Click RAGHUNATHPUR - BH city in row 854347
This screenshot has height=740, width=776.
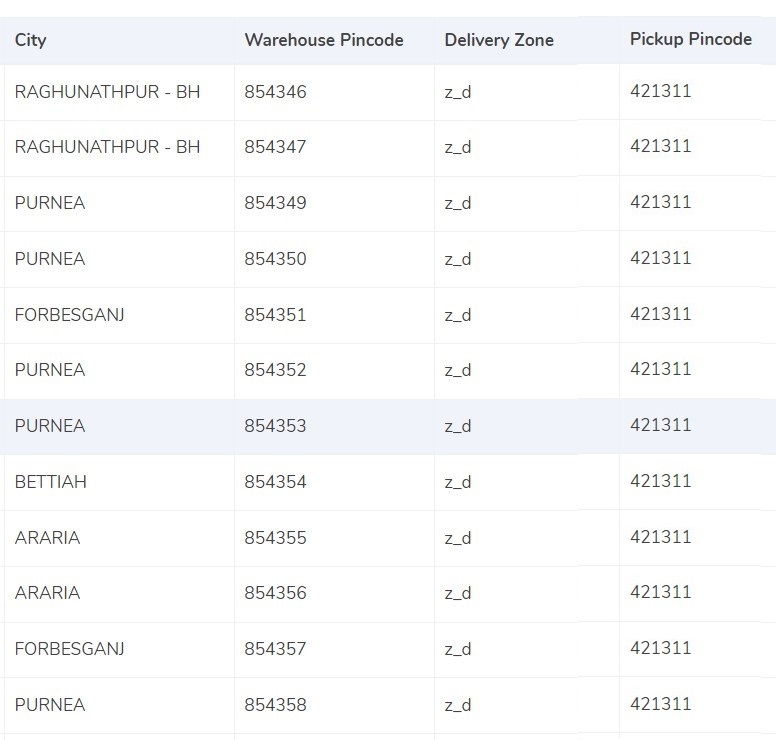(x=107, y=147)
